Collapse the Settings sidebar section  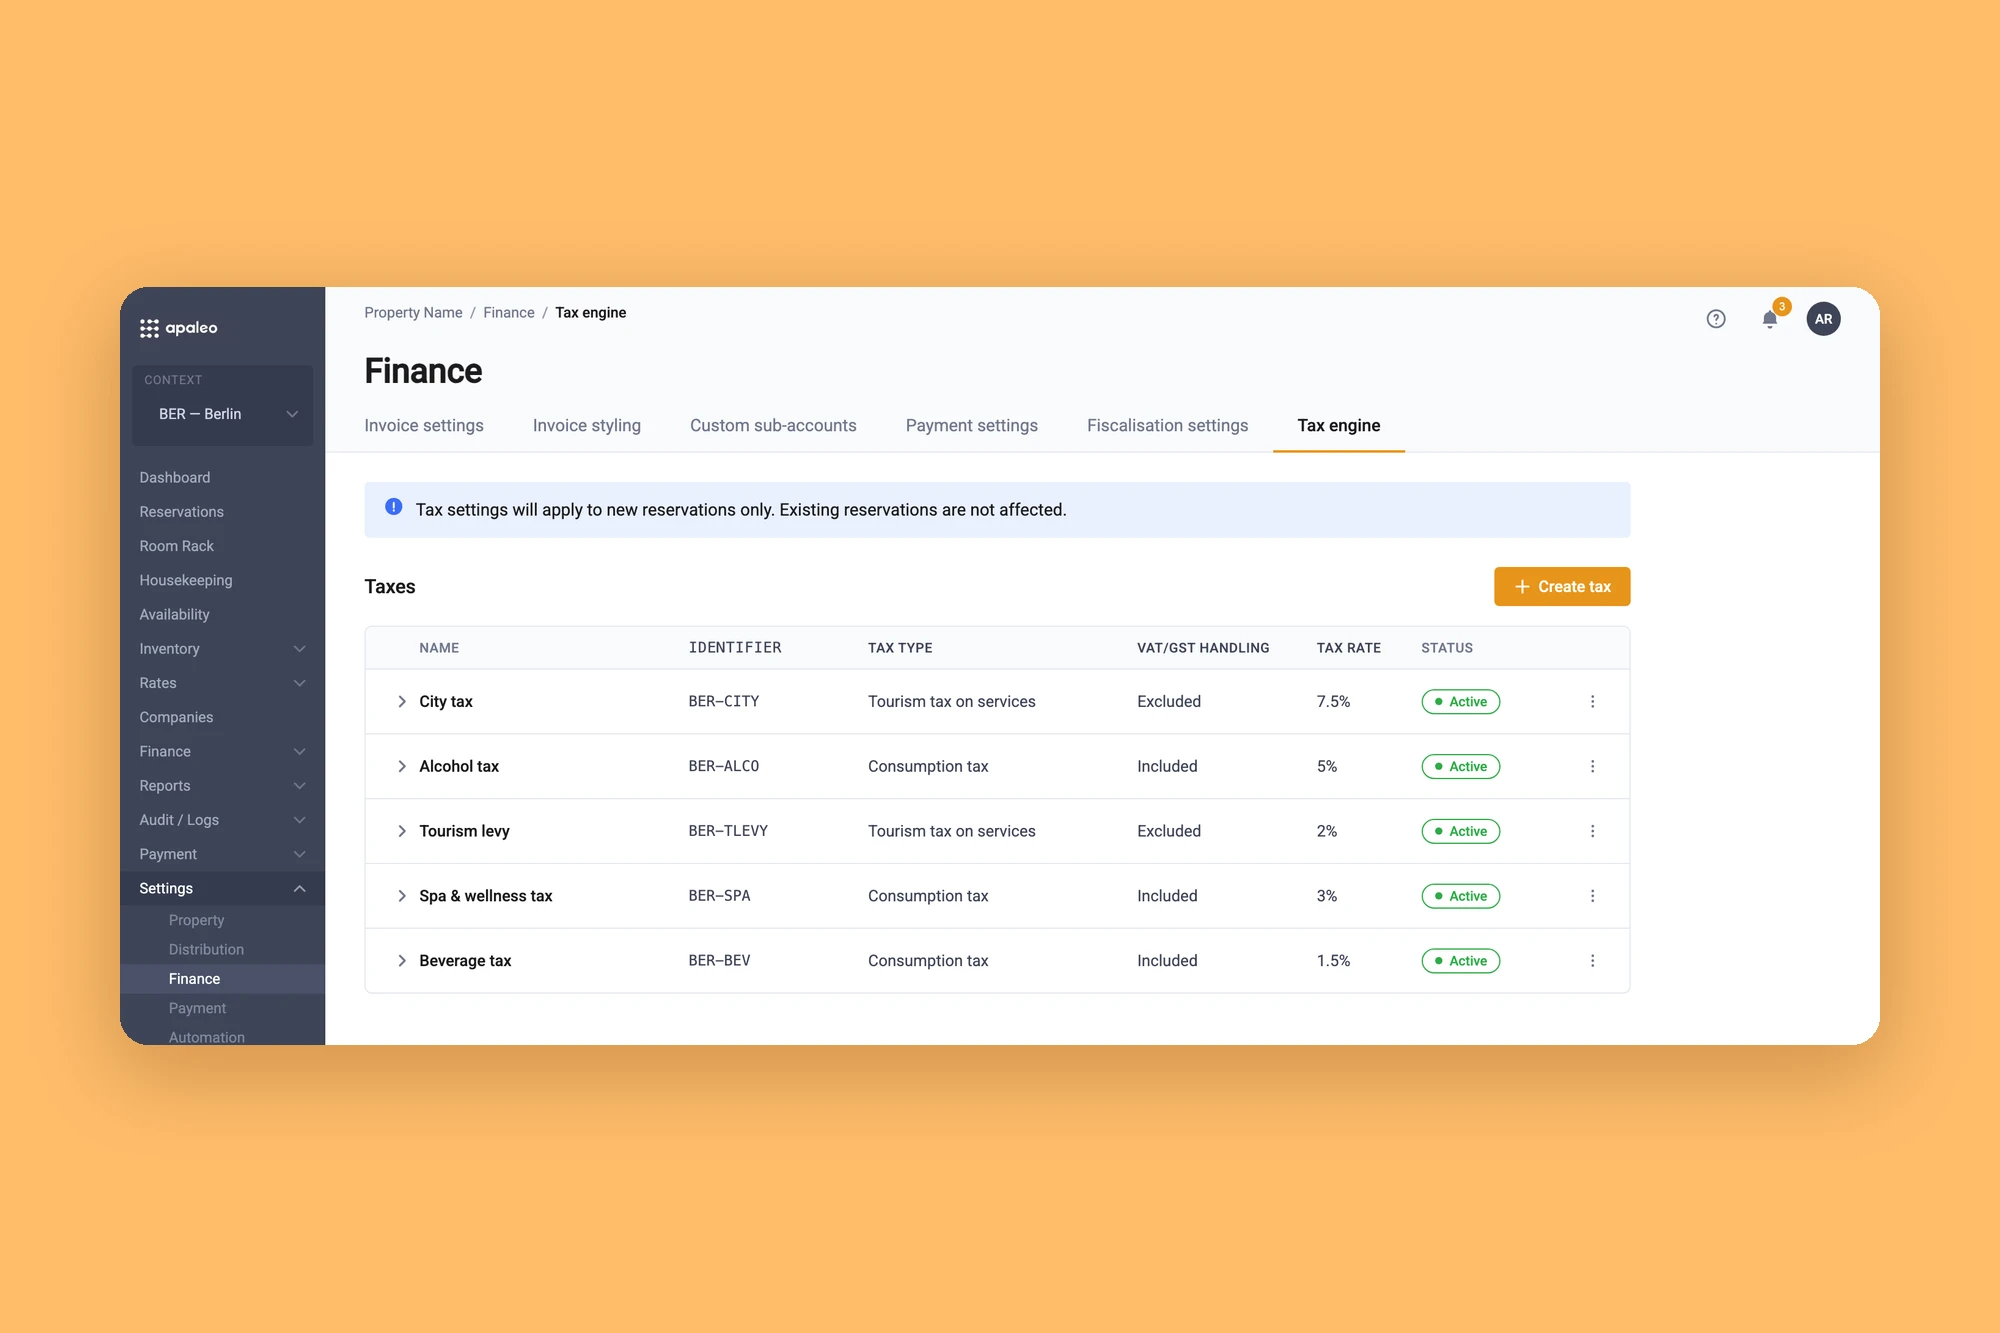pyautogui.click(x=222, y=889)
